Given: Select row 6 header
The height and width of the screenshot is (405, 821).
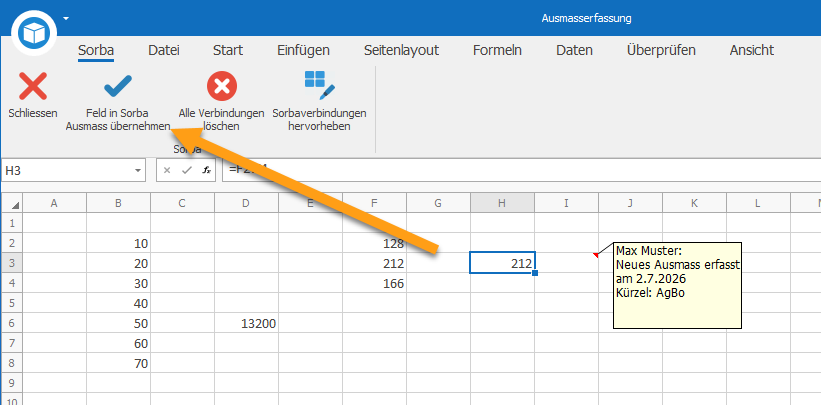Looking at the screenshot, I should [x=12, y=323].
